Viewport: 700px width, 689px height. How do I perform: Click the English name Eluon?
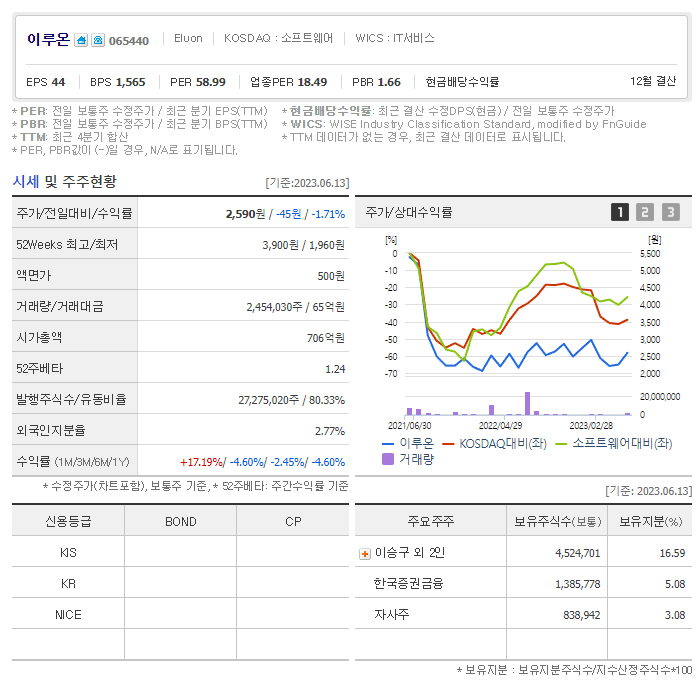click(188, 38)
